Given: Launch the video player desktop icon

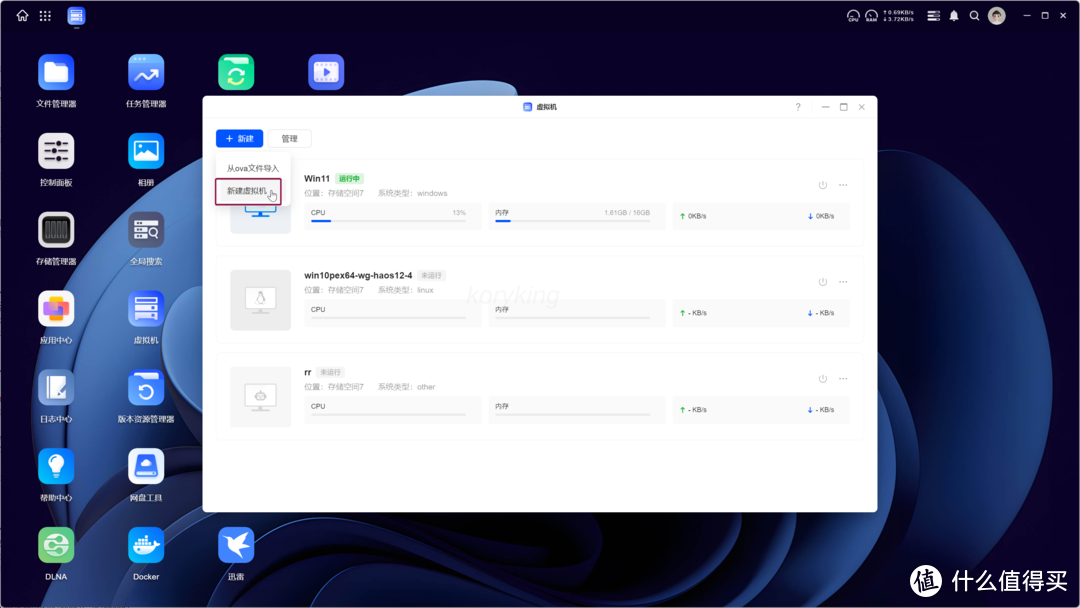Looking at the screenshot, I should (x=326, y=72).
